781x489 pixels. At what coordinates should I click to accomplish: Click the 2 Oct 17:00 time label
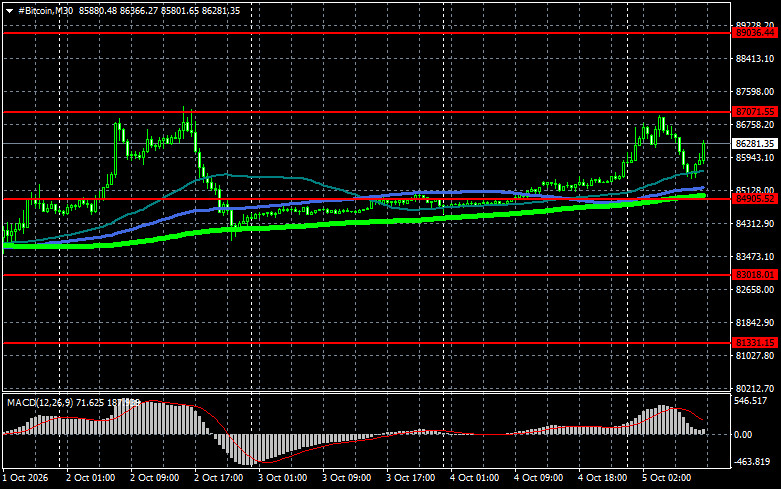pyautogui.click(x=219, y=478)
